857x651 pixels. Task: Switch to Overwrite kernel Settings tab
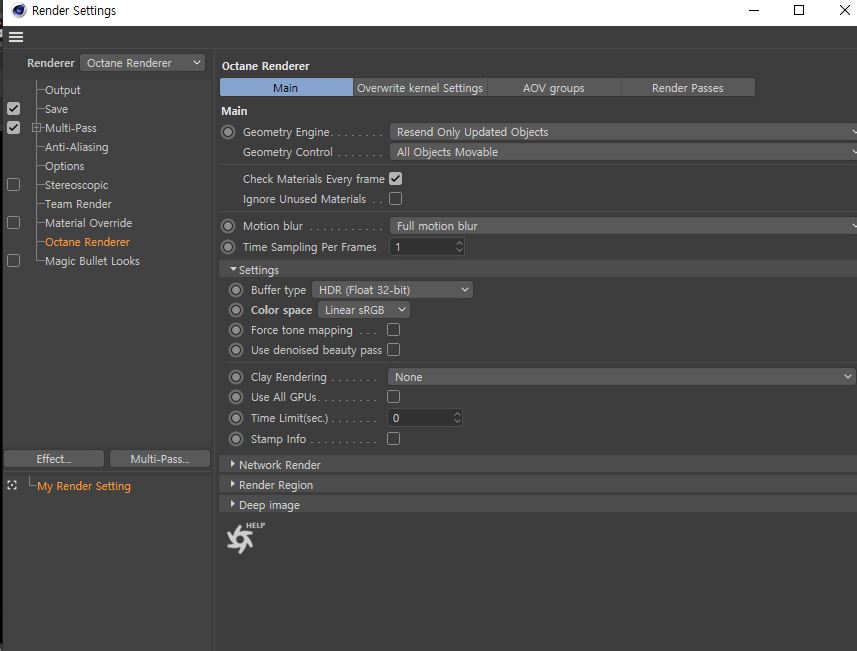tap(420, 87)
